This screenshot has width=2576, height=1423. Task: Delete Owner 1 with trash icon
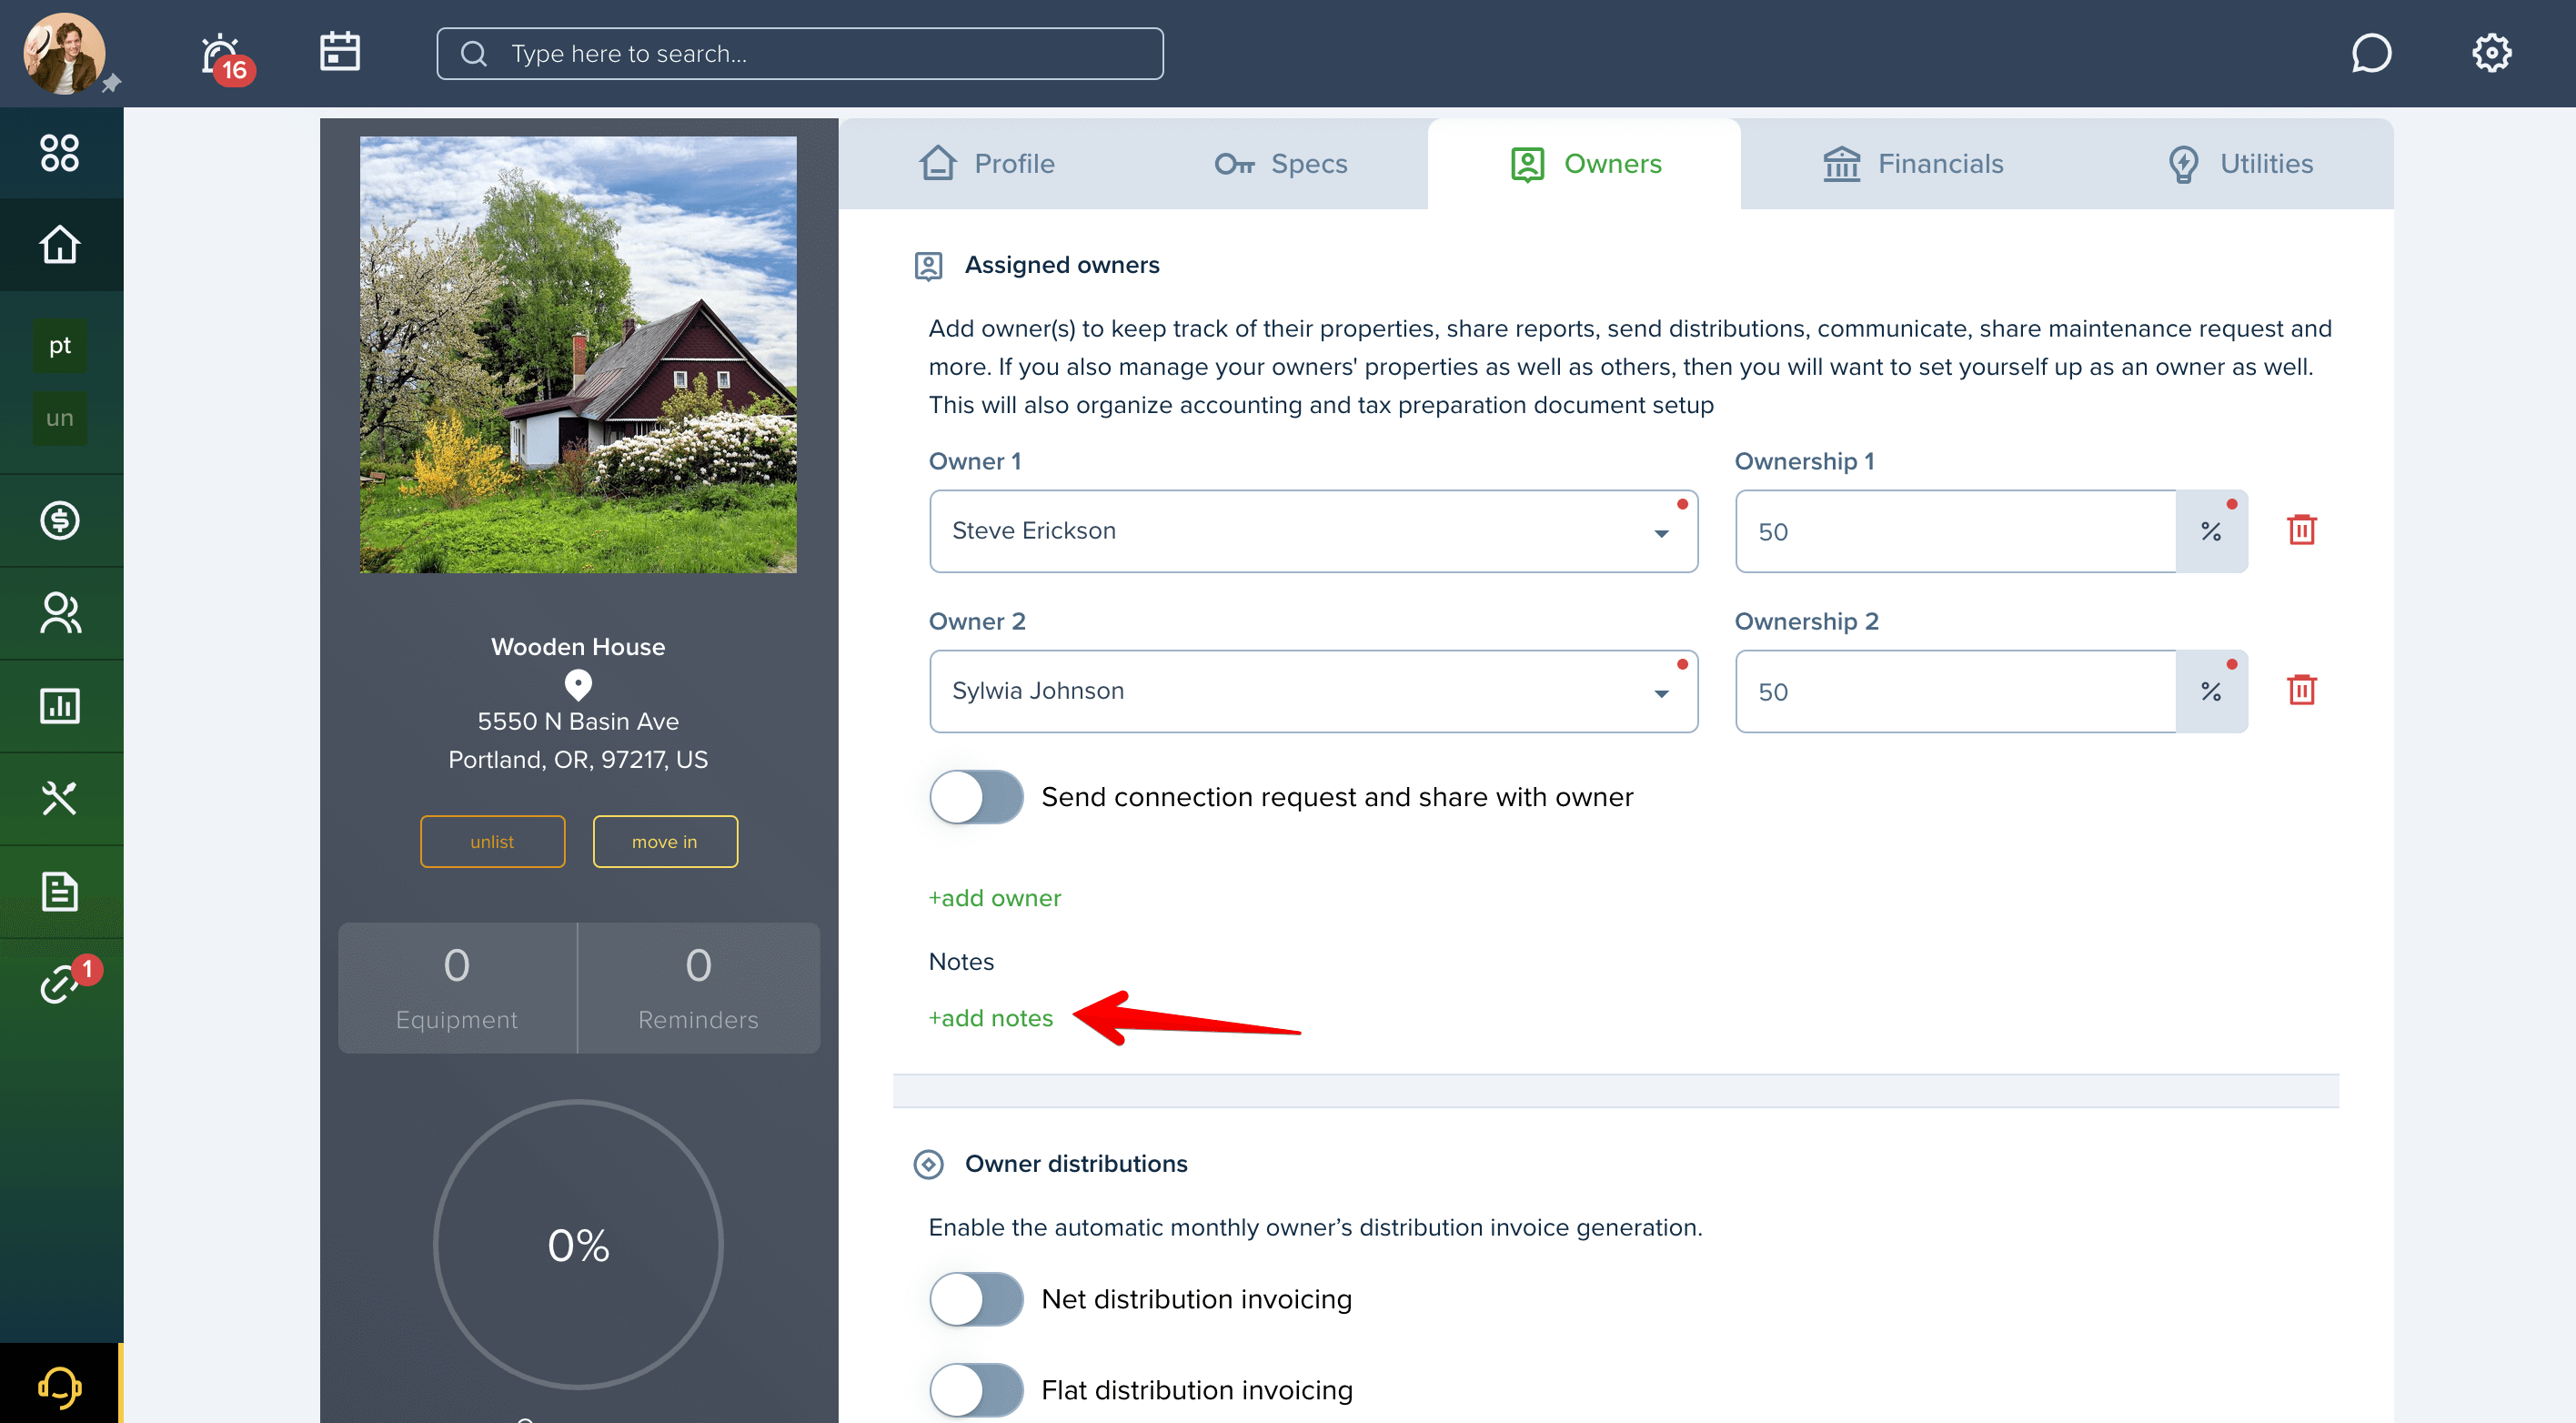point(2302,530)
